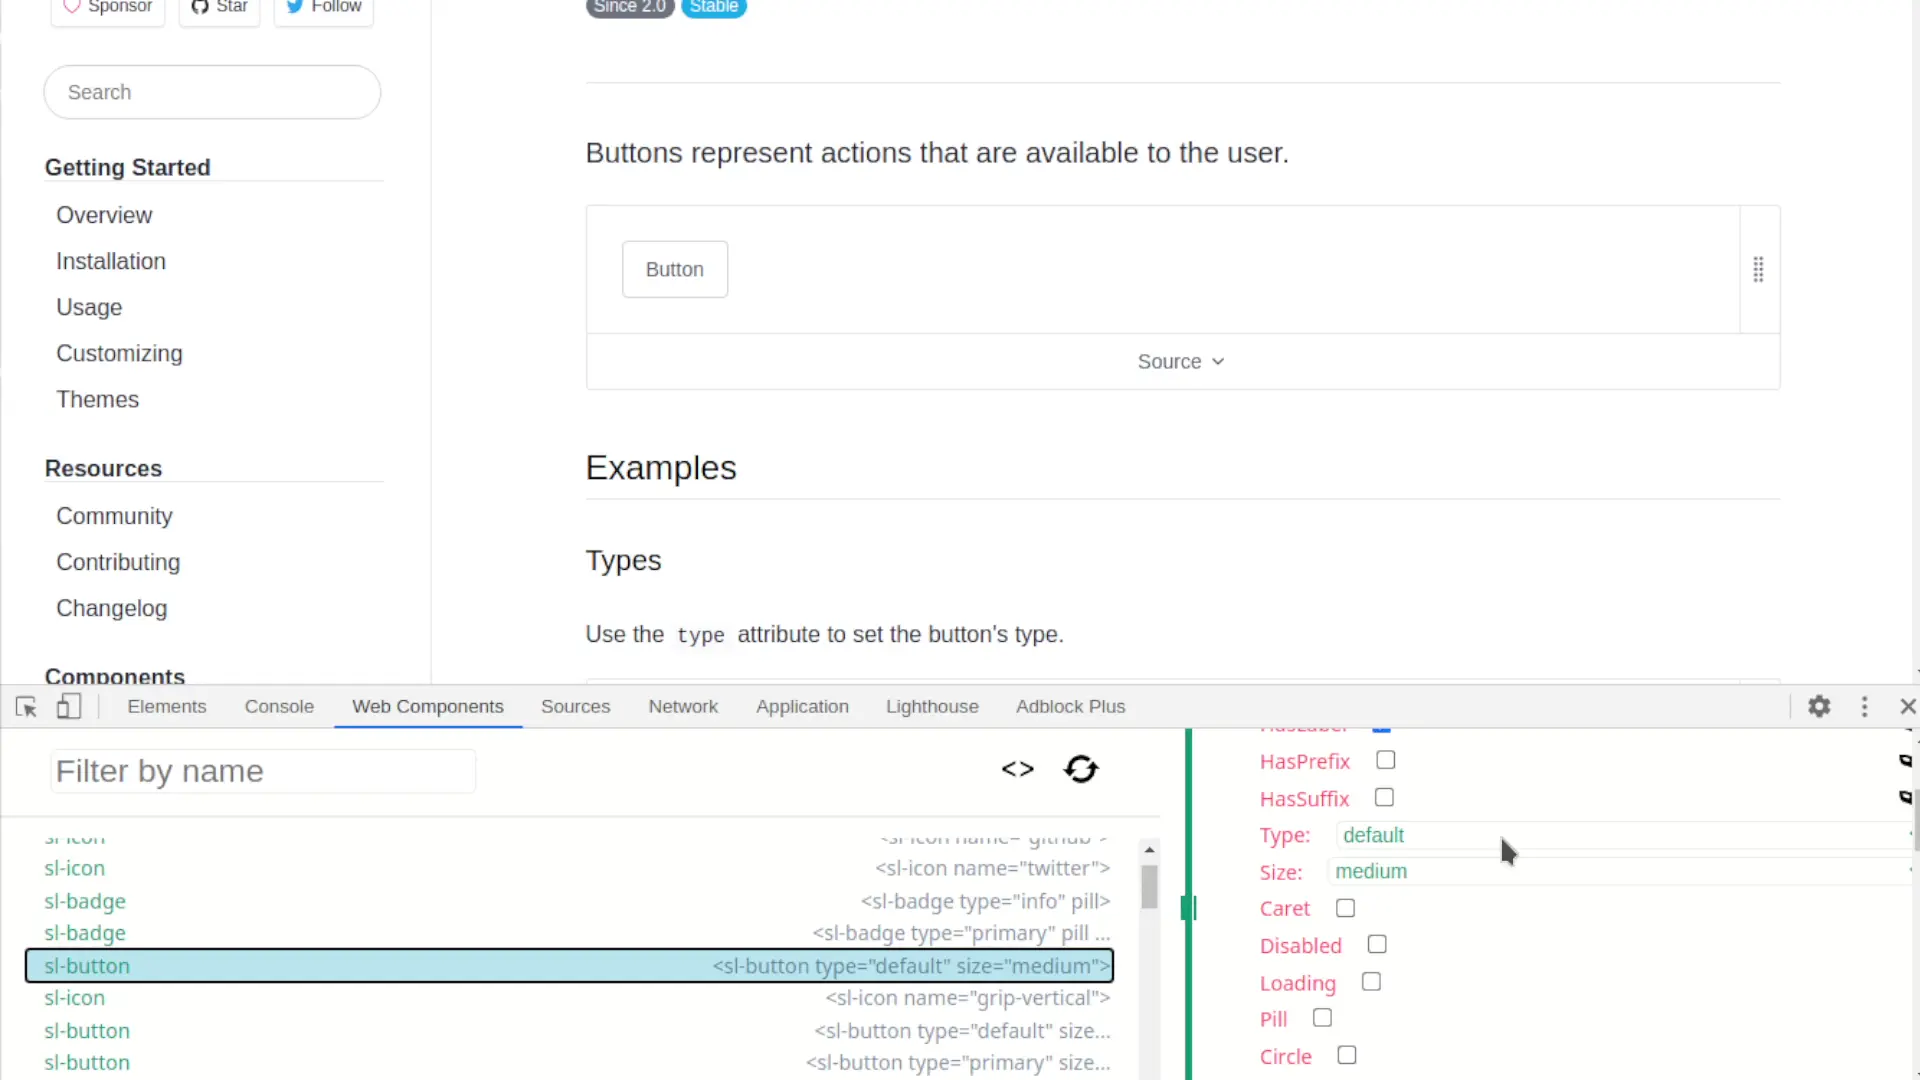Check the Loading checkbox

(1371, 982)
